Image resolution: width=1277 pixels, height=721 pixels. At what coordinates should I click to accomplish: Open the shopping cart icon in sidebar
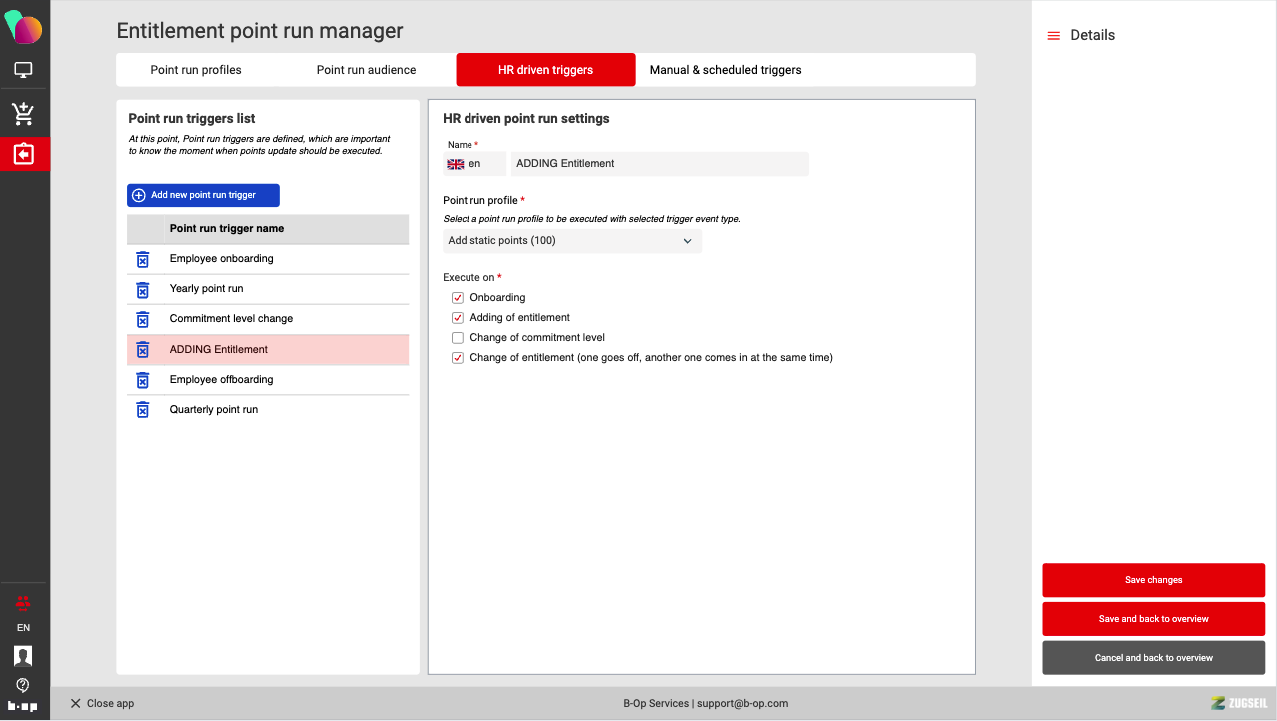point(23,113)
